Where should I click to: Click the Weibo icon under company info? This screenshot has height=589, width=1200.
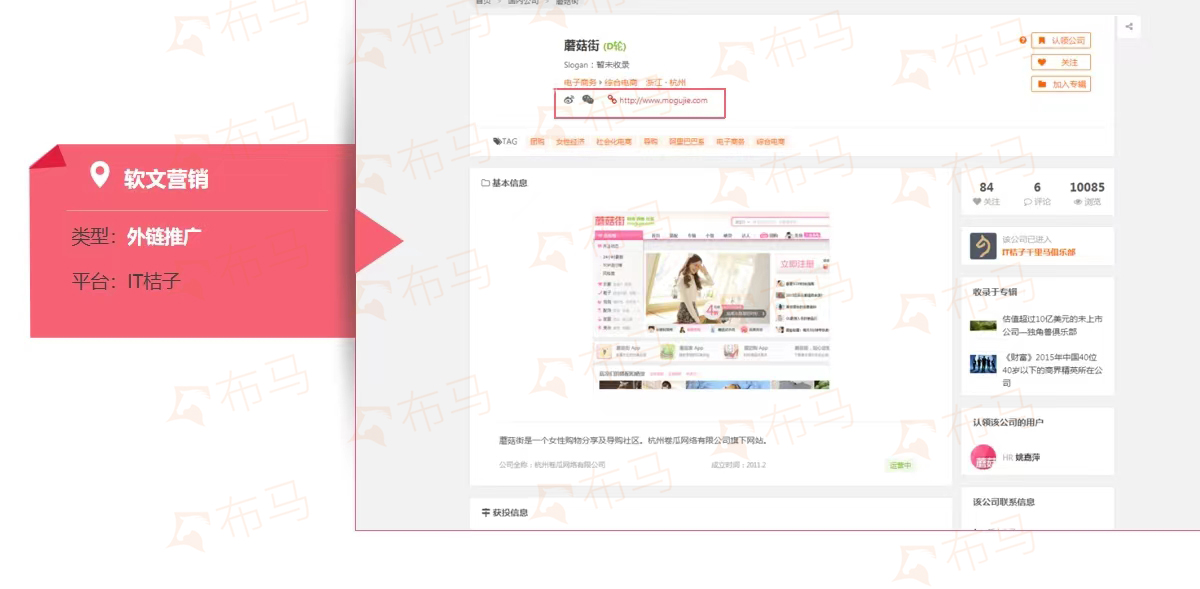569,100
